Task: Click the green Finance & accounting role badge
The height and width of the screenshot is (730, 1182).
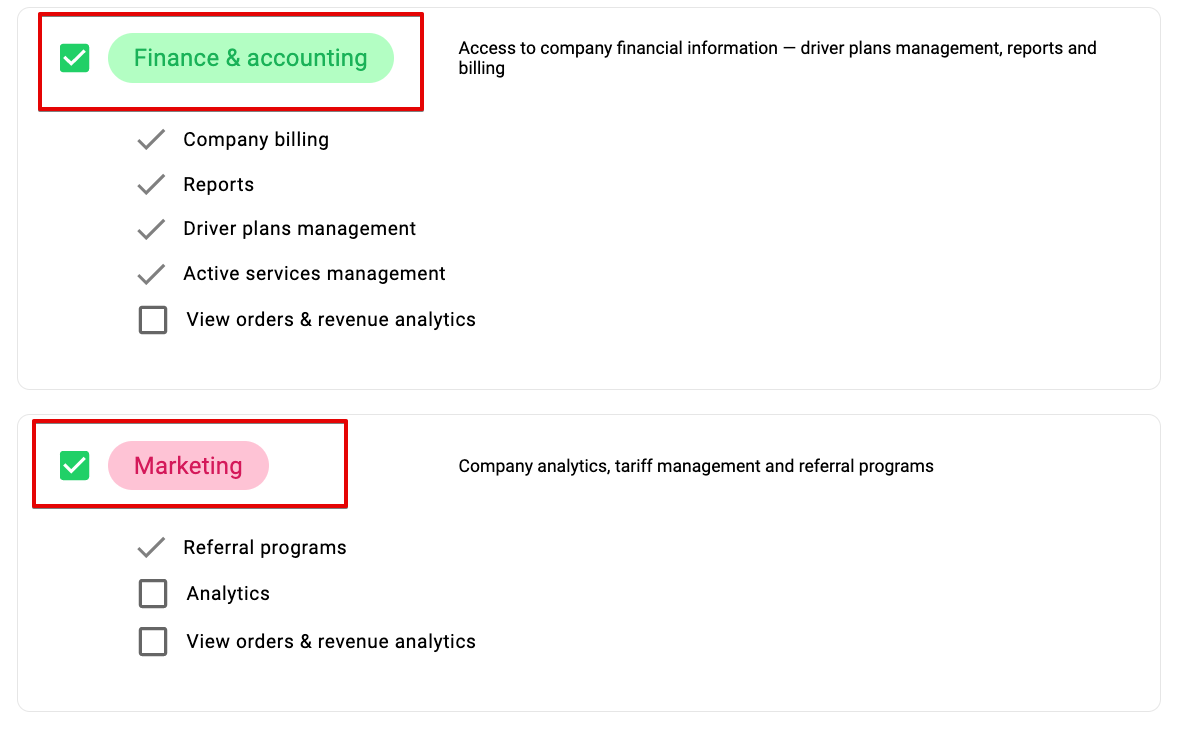Action: (x=250, y=58)
